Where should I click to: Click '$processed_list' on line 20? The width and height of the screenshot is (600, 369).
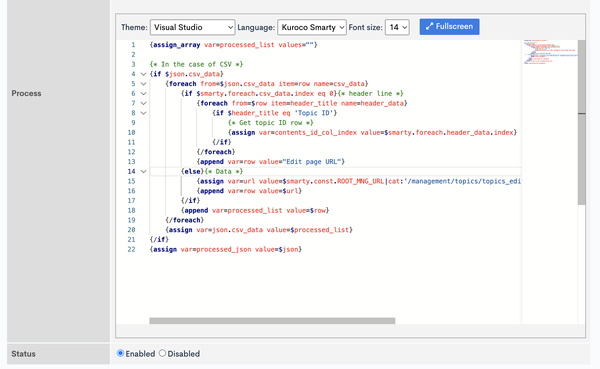tap(320, 230)
